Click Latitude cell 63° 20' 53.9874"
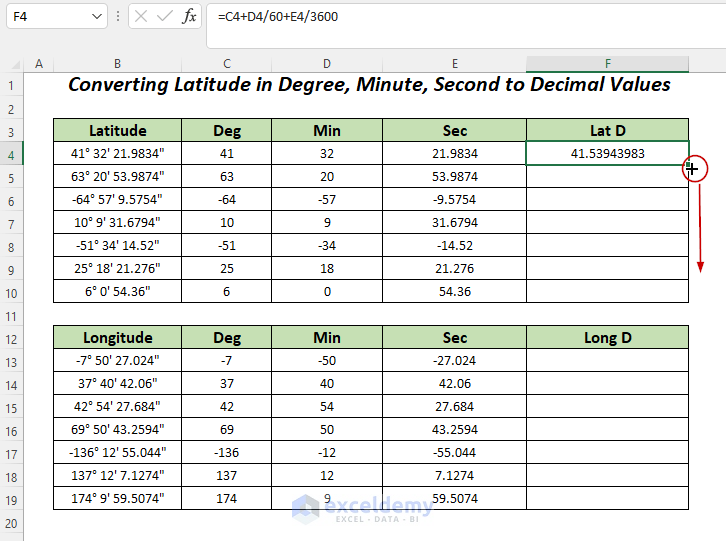The height and width of the screenshot is (541, 726). tap(118, 177)
